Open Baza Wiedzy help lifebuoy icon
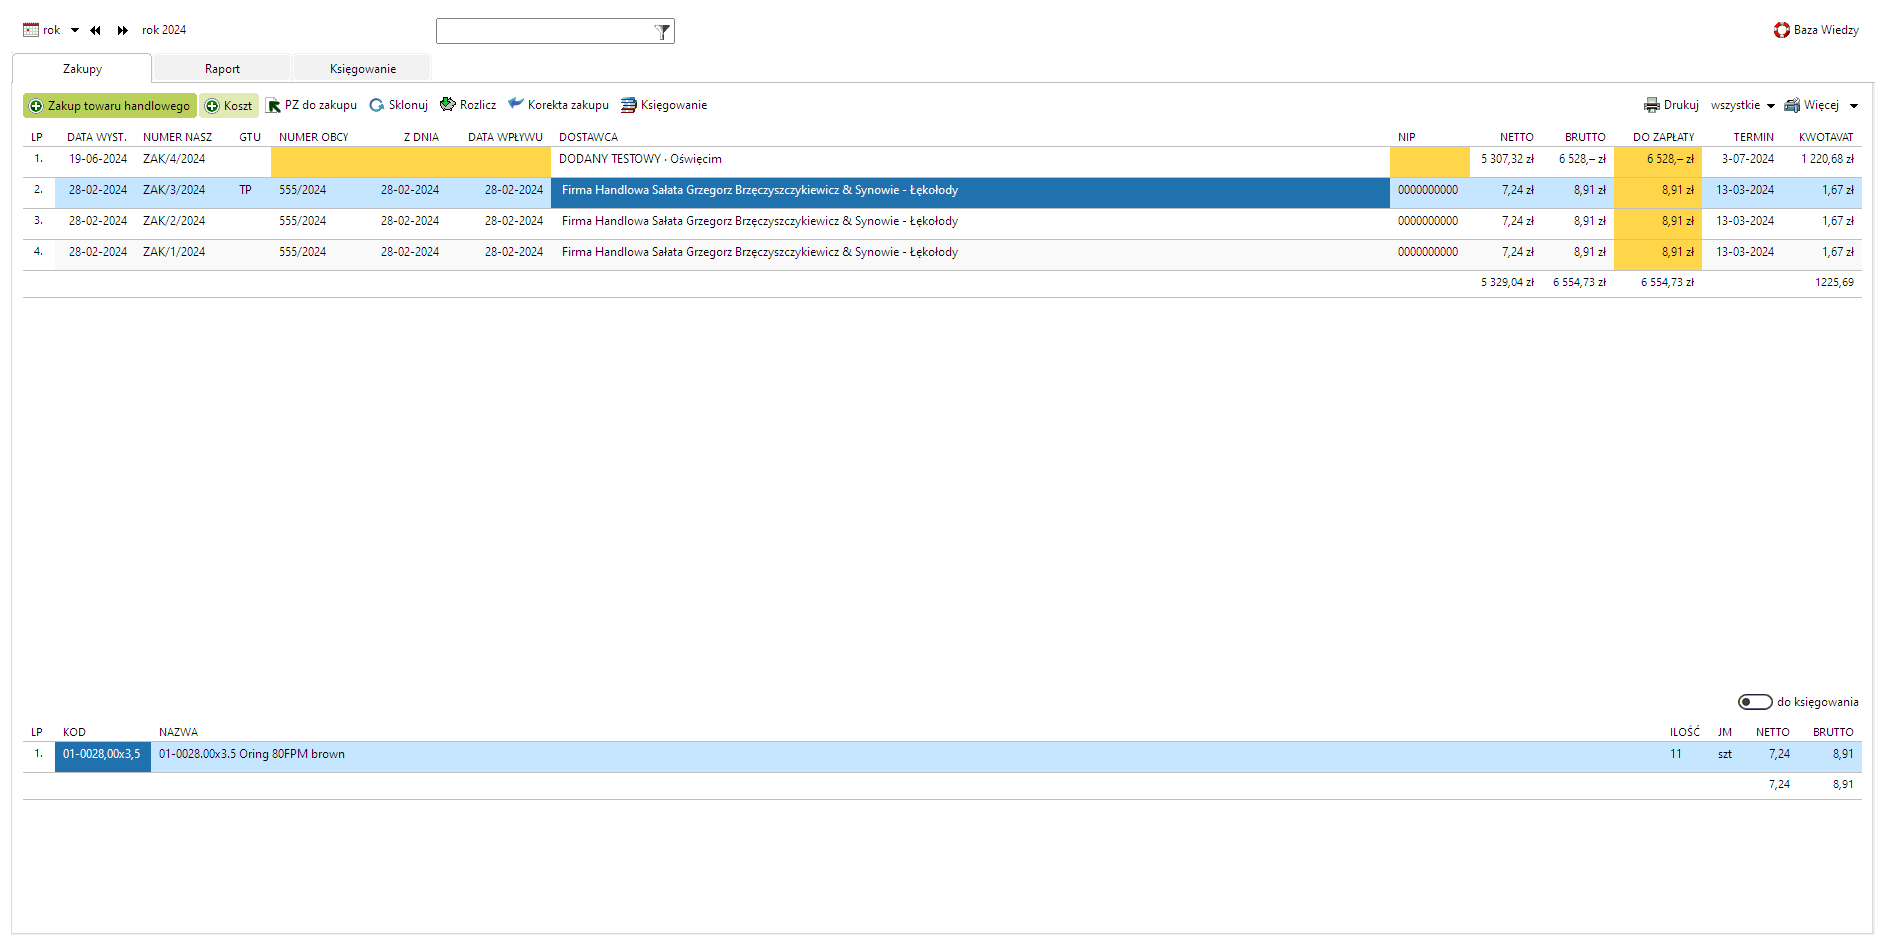Screen dimensions: 1884x944 (1782, 30)
